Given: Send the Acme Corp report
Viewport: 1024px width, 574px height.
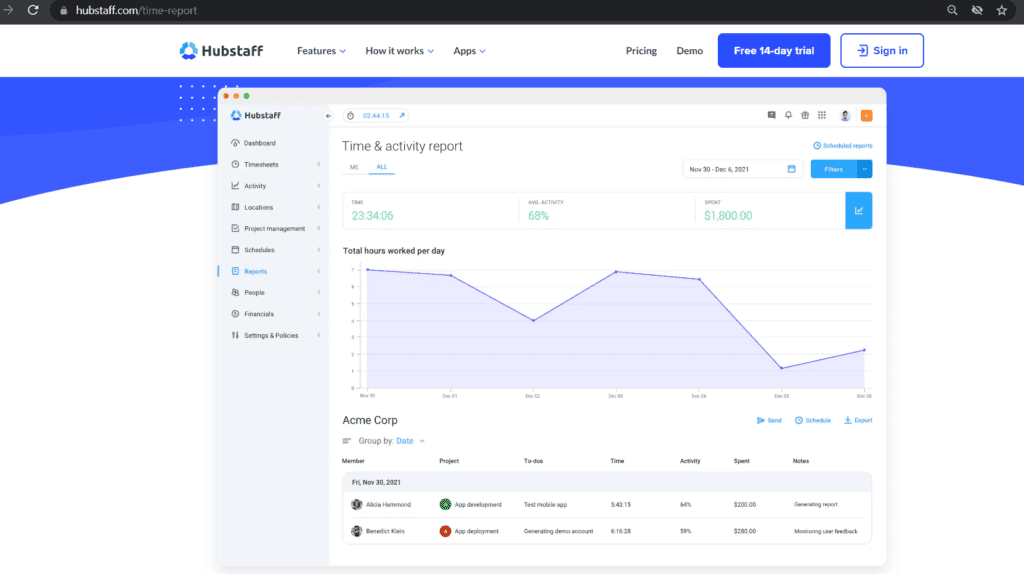Looking at the screenshot, I should pyautogui.click(x=769, y=421).
